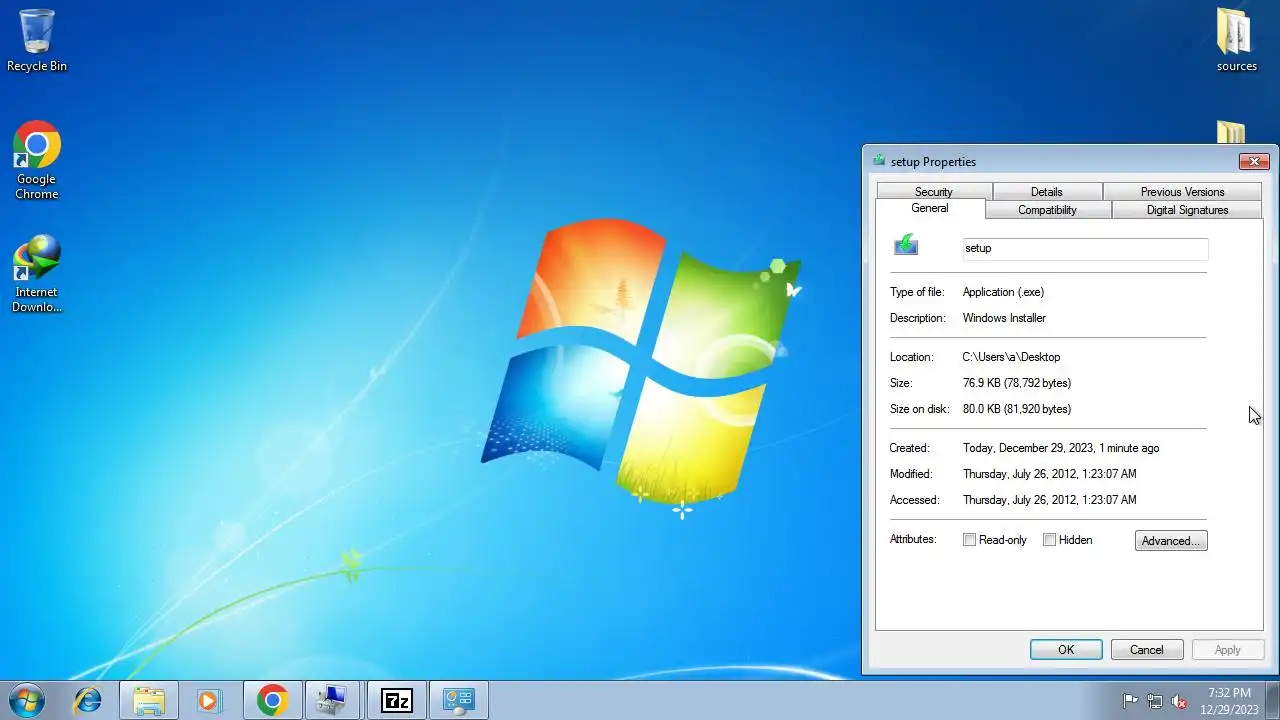Click the file name field containing setup
This screenshot has height=720, width=1280.
click(1085, 248)
